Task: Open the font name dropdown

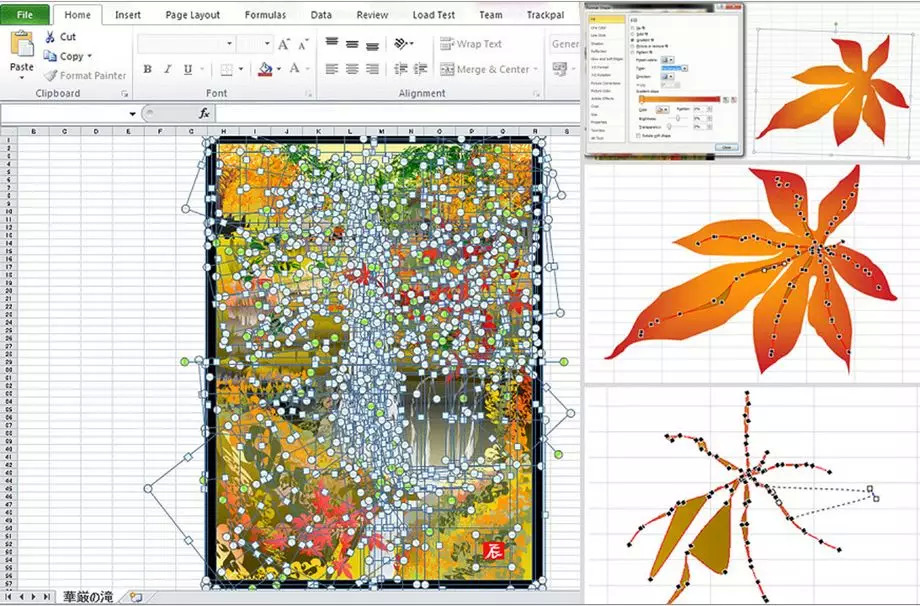Action: pyautogui.click(x=229, y=44)
